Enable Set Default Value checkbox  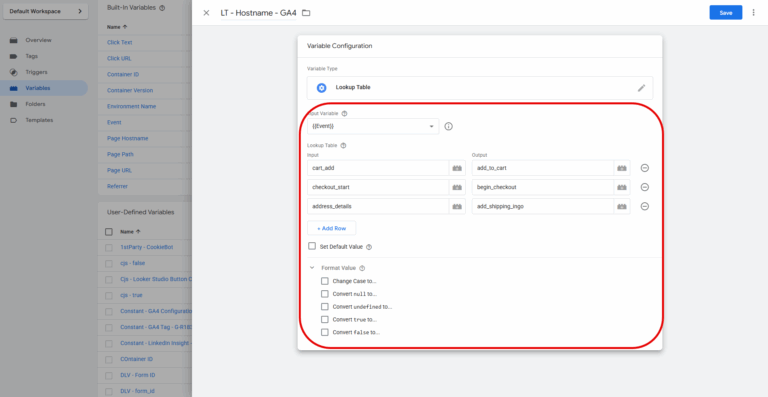(x=312, y=246)
